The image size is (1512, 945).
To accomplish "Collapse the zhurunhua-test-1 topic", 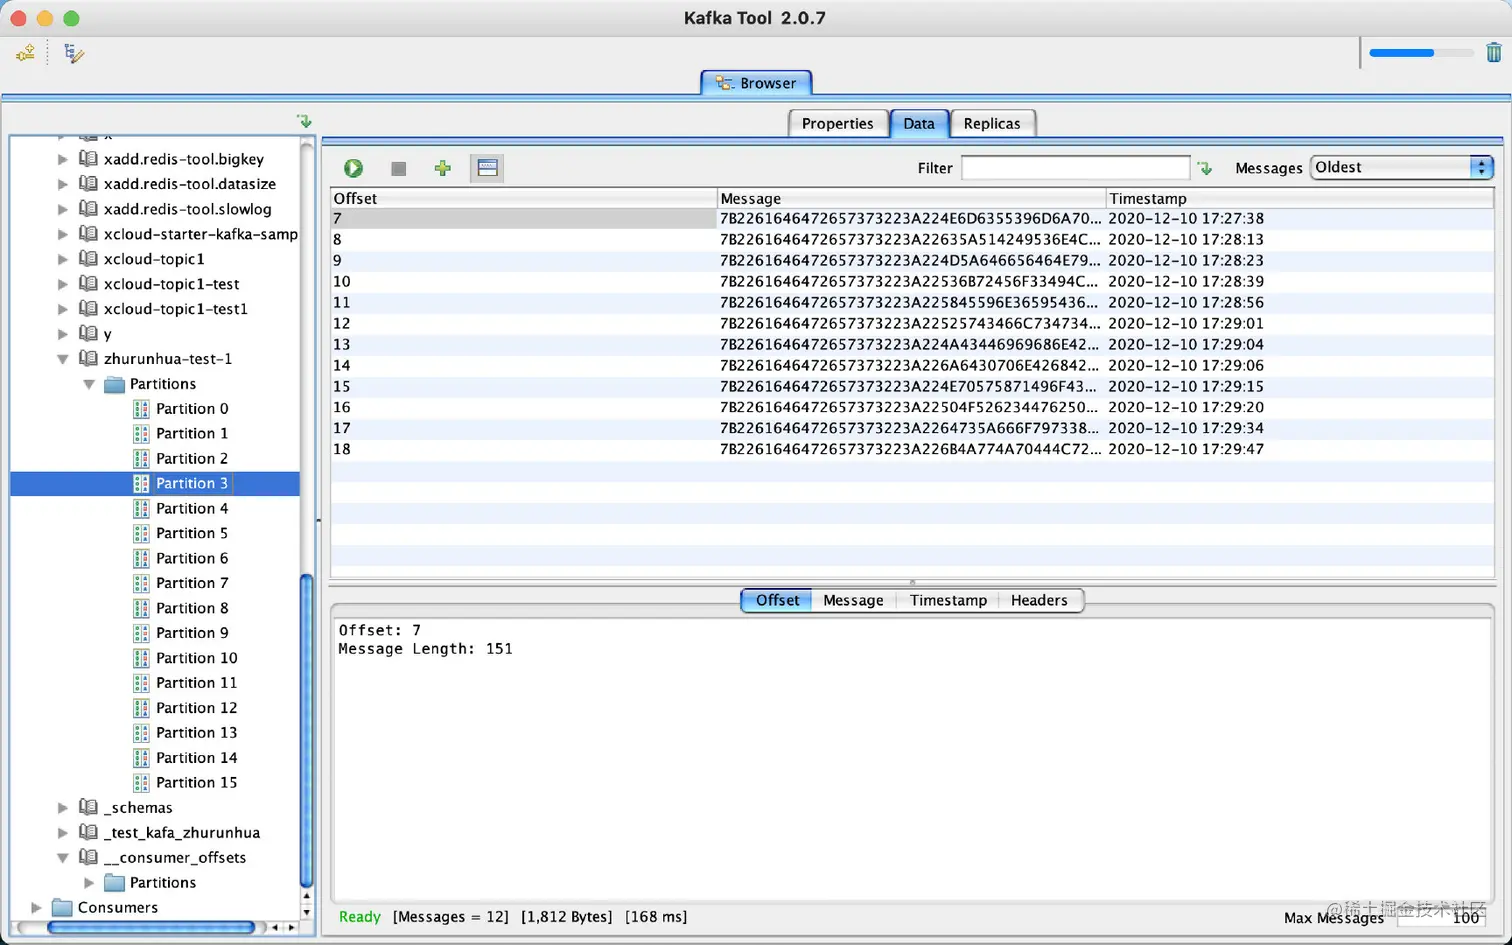I will (63, 359).
